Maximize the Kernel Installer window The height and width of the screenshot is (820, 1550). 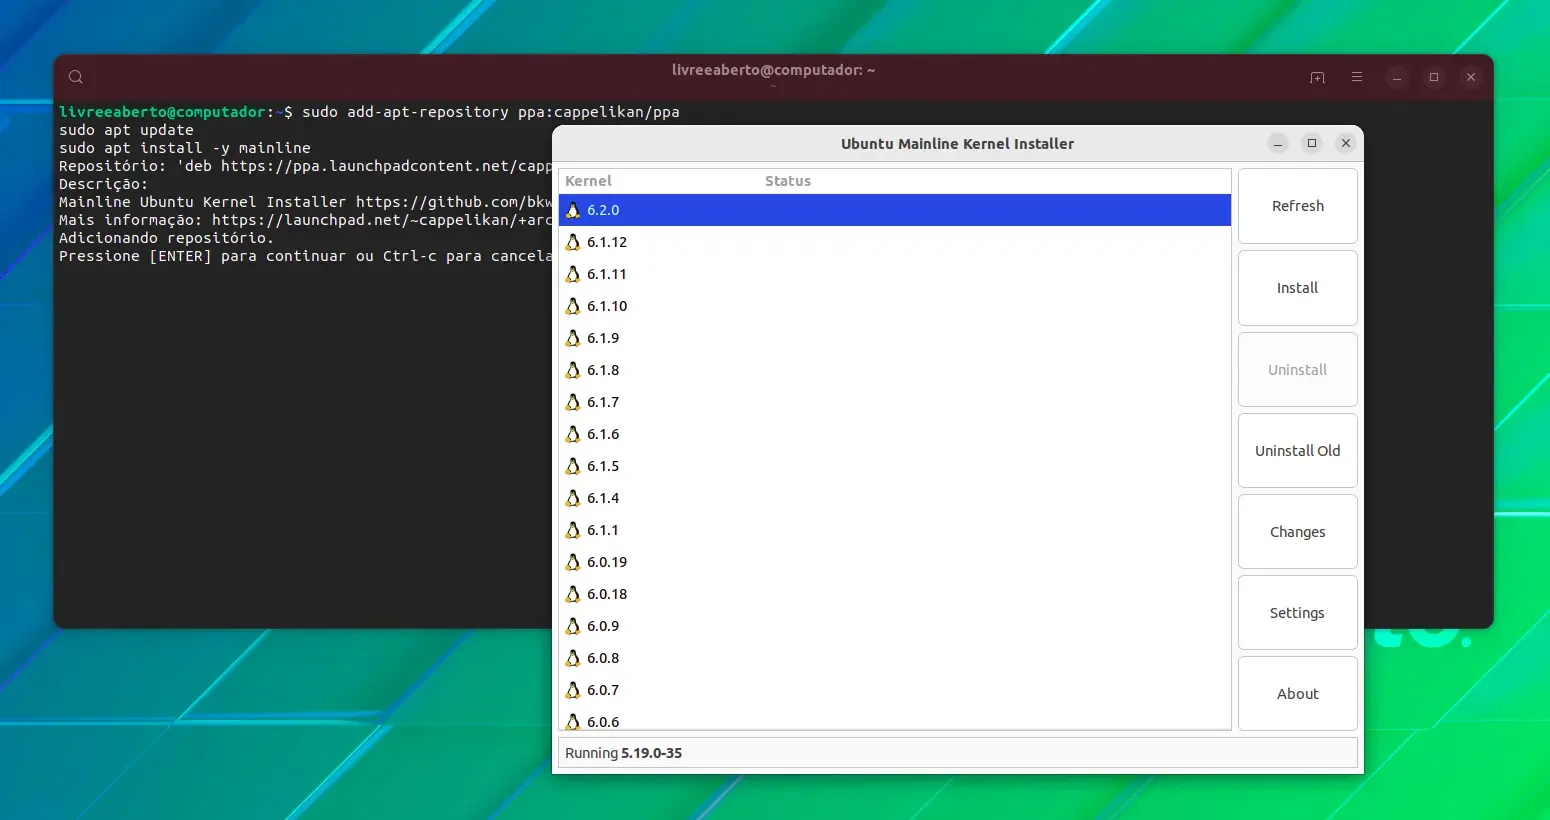1312,143
